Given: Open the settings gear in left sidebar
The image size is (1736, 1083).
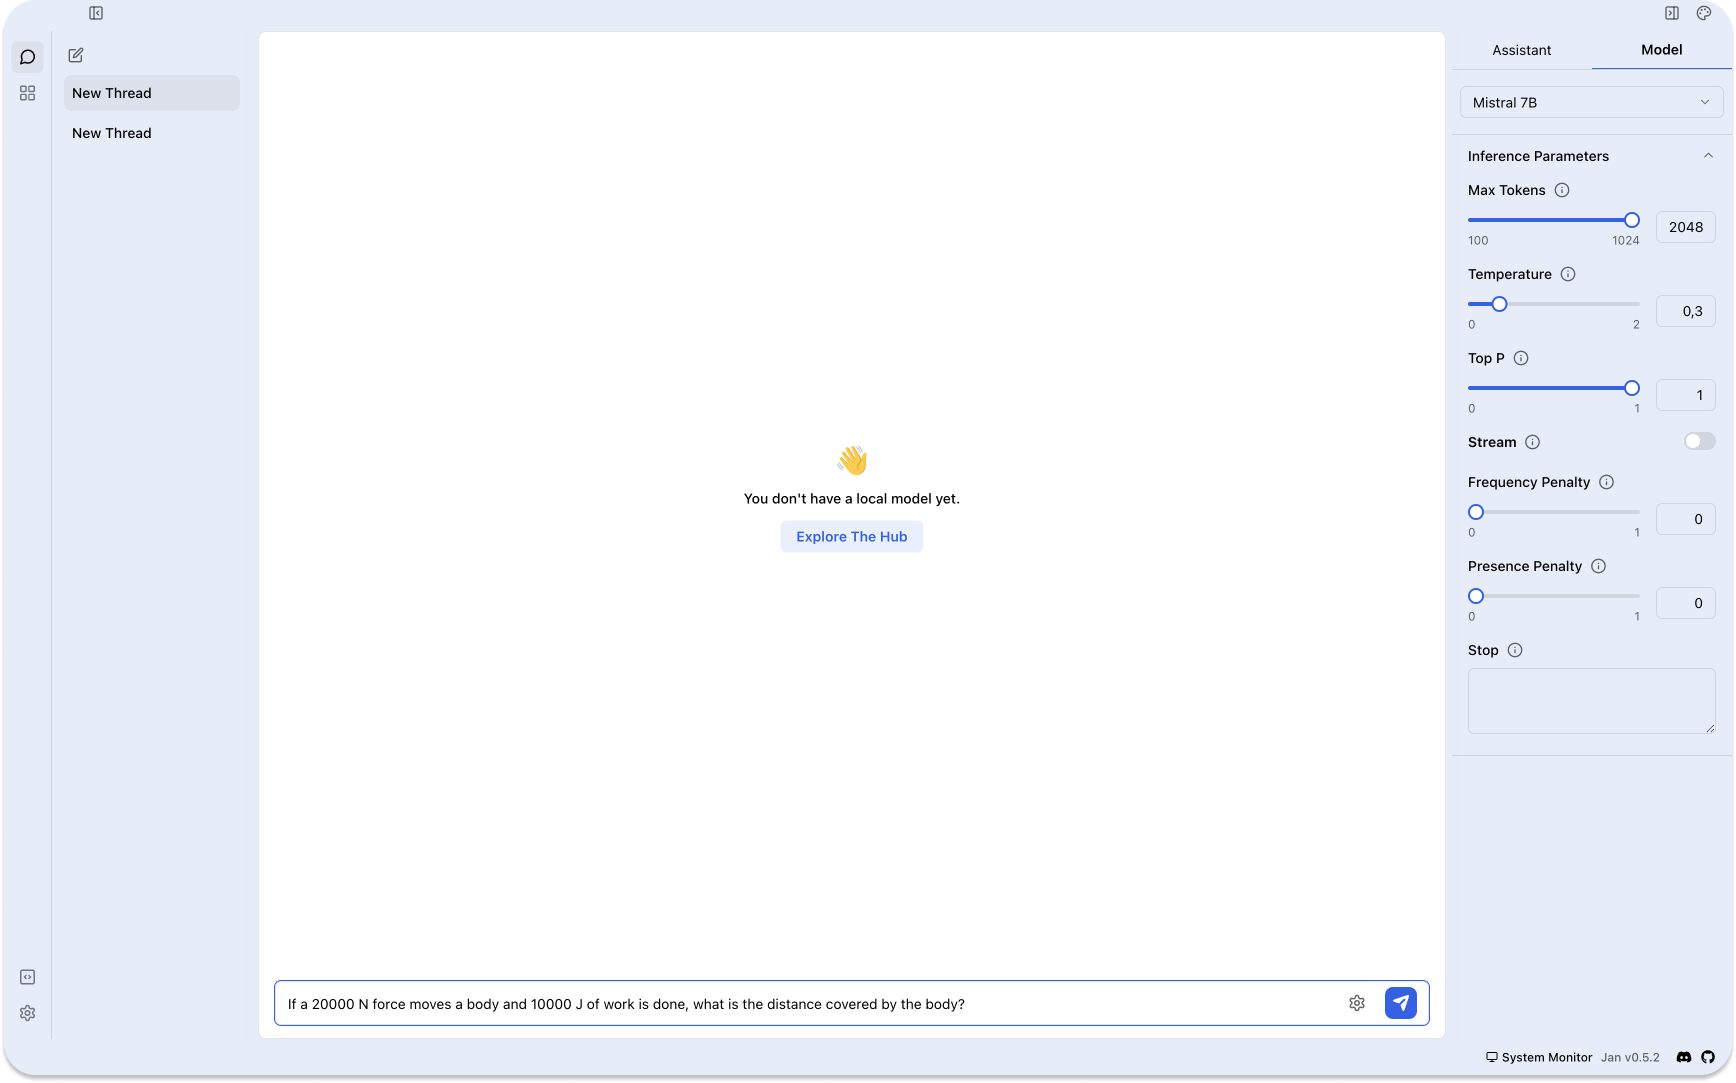Looking at the screenshot, I should 28,1013.
